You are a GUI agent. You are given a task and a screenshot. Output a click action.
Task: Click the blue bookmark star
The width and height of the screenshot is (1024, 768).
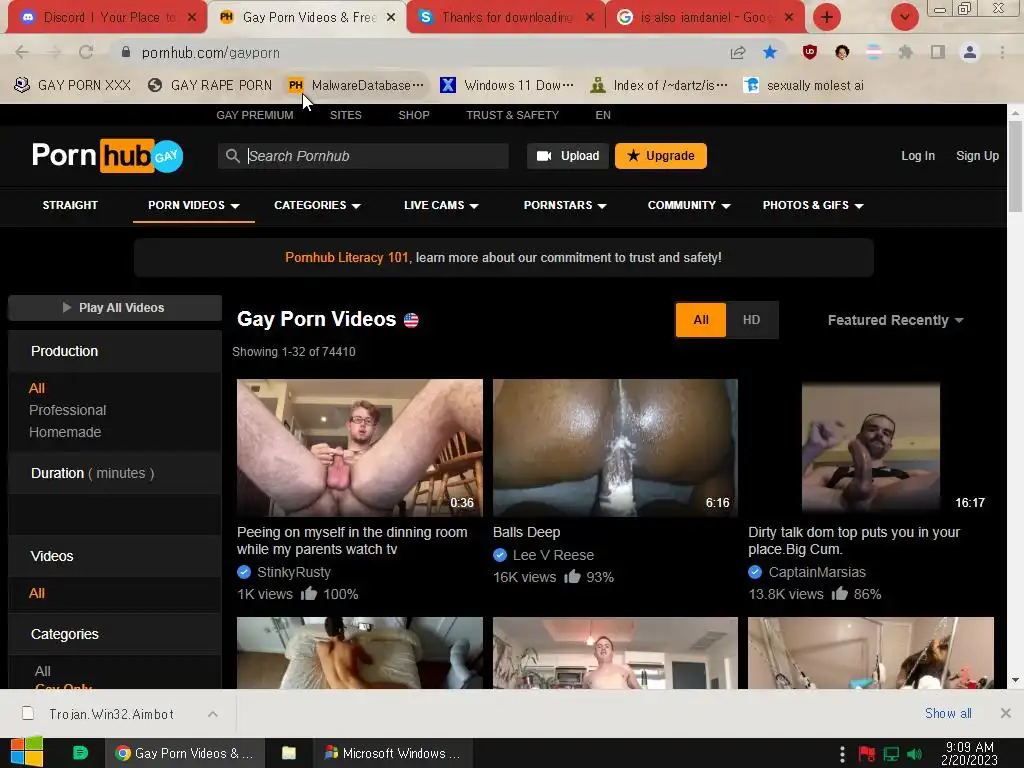tap(770, 52)
